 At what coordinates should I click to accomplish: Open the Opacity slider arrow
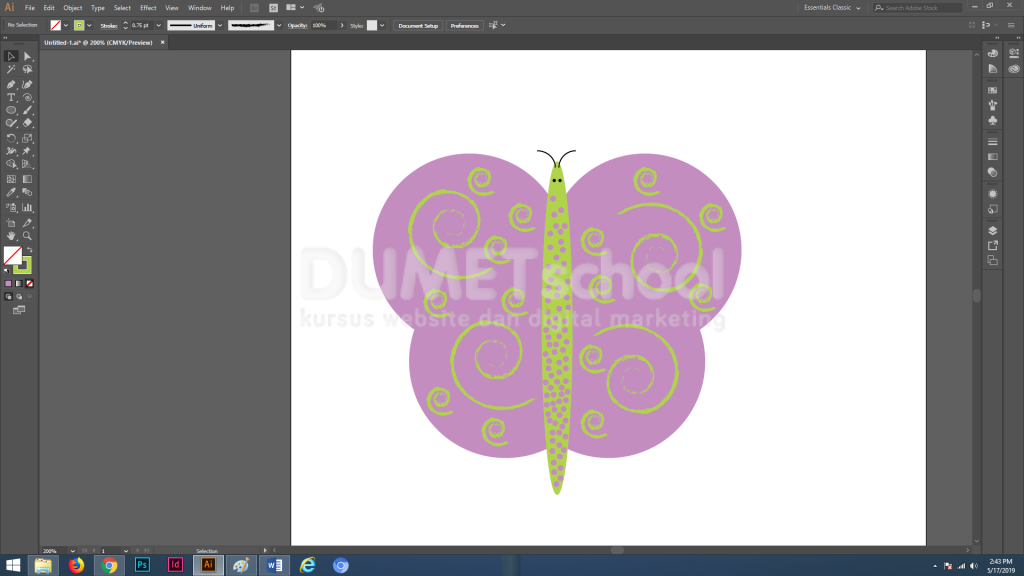click(x=342, y=25)
